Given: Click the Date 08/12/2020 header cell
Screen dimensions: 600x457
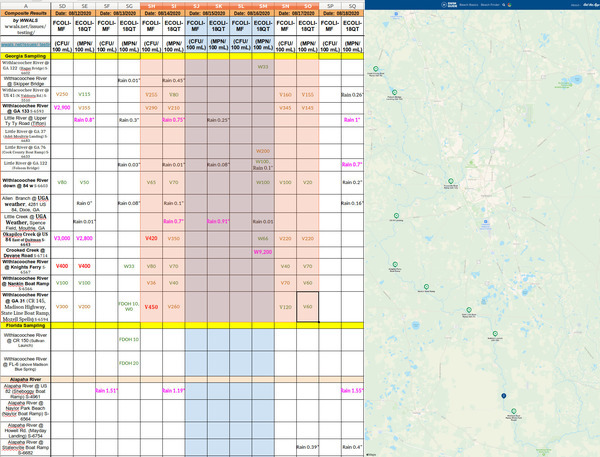Looking at the screenshot, I should click(73, 13).
